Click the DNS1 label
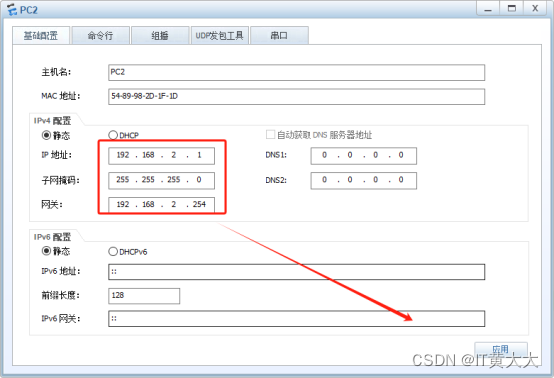 tap(276, 155)
